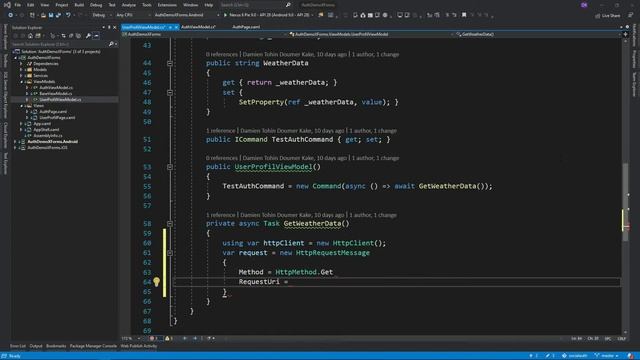Open the File menu
640x360 pixels.
point(18,5)
